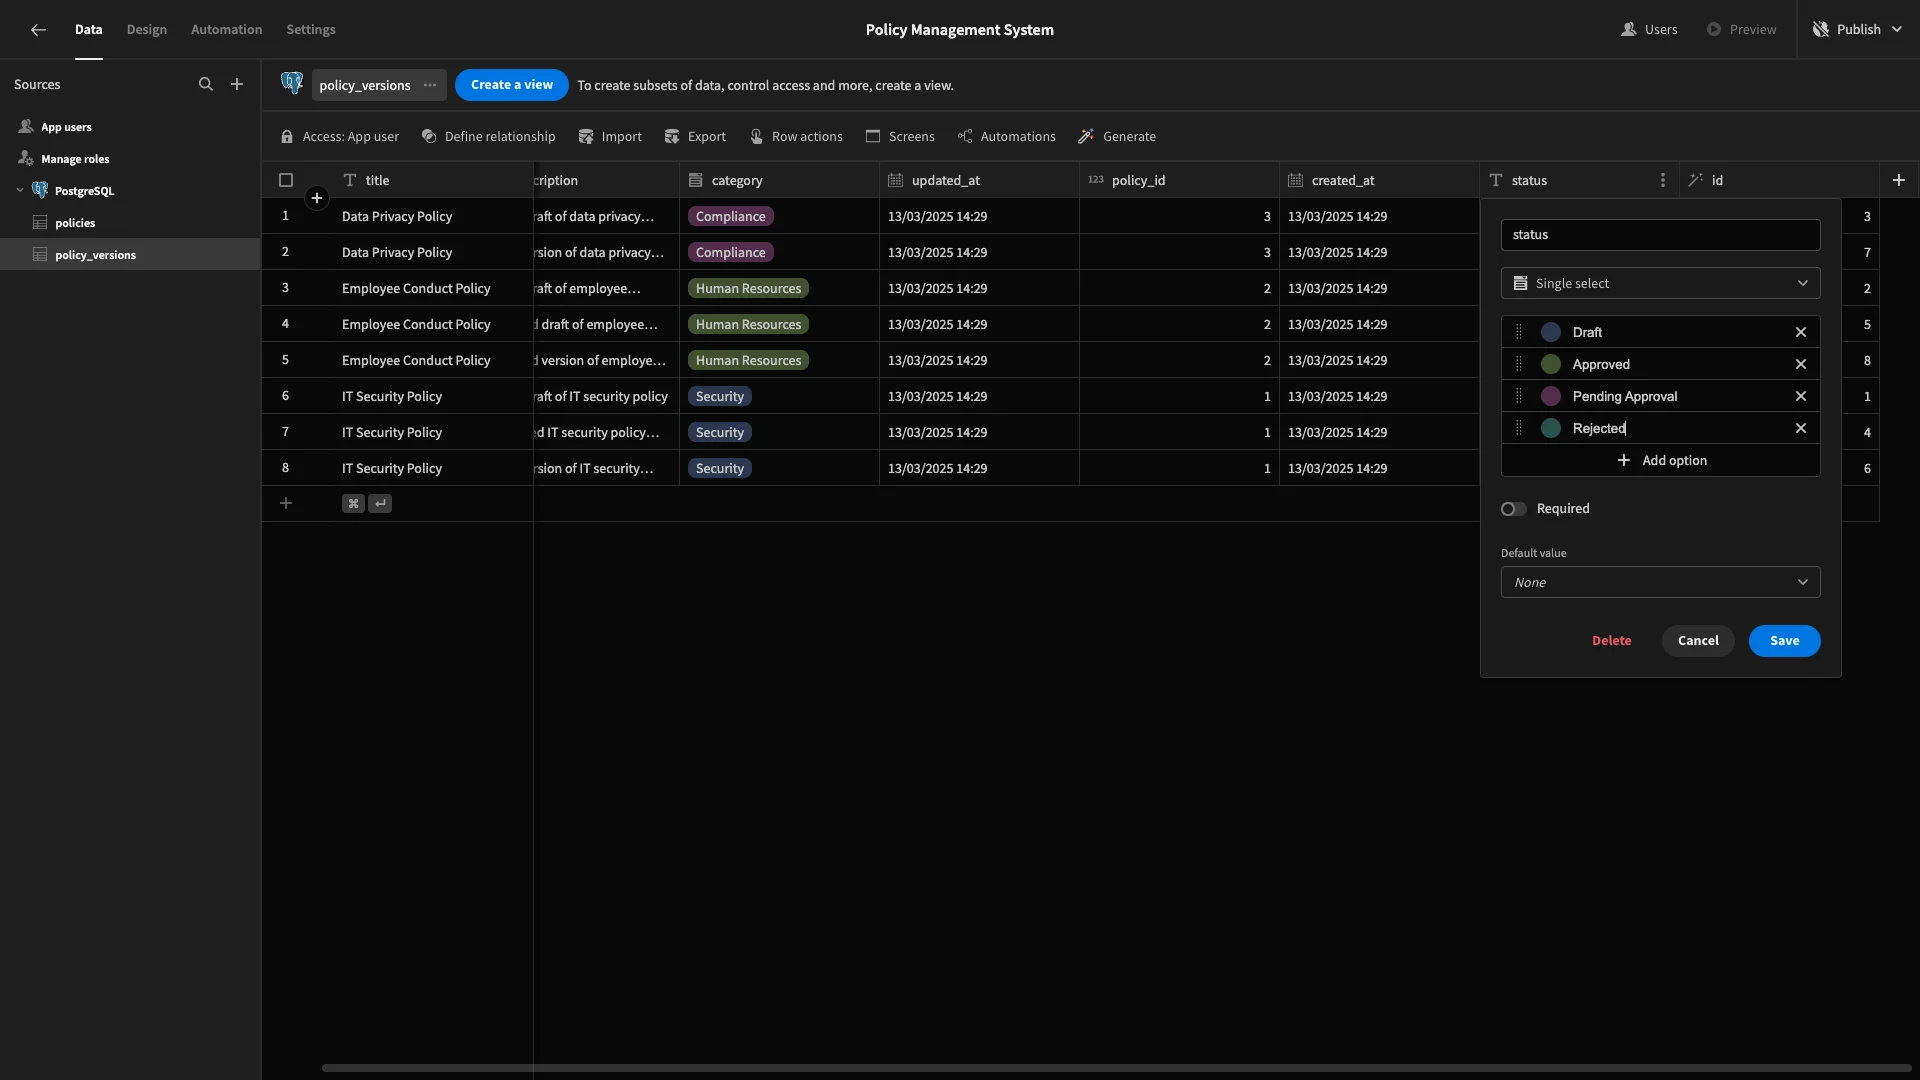The width and height of the screenshot is (1920, 1080).
Task: Open the Default value dropdown
Action: (1660, 582)
